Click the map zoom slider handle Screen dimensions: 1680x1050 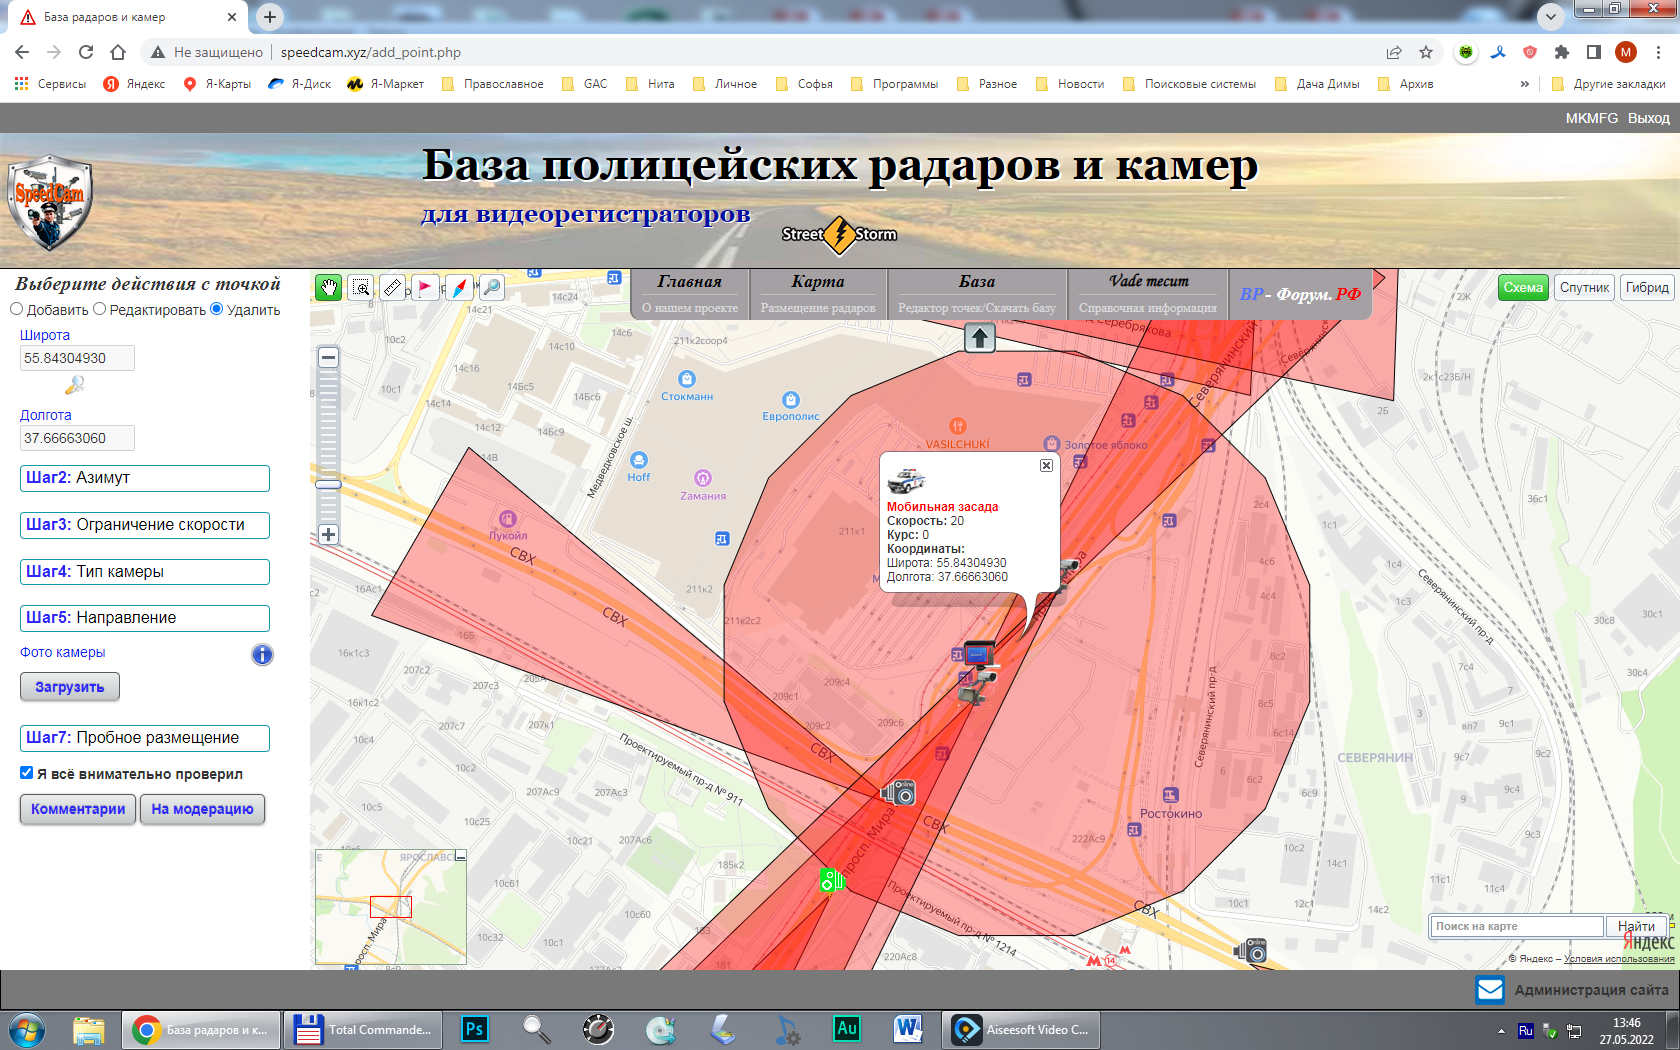328,484
